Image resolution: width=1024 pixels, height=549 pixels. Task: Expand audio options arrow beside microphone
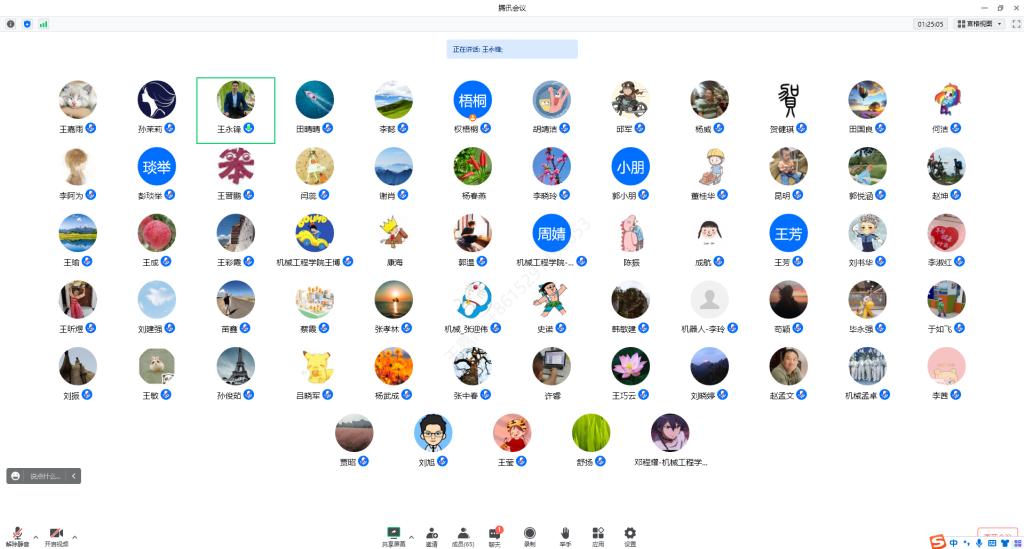[35, 536]
